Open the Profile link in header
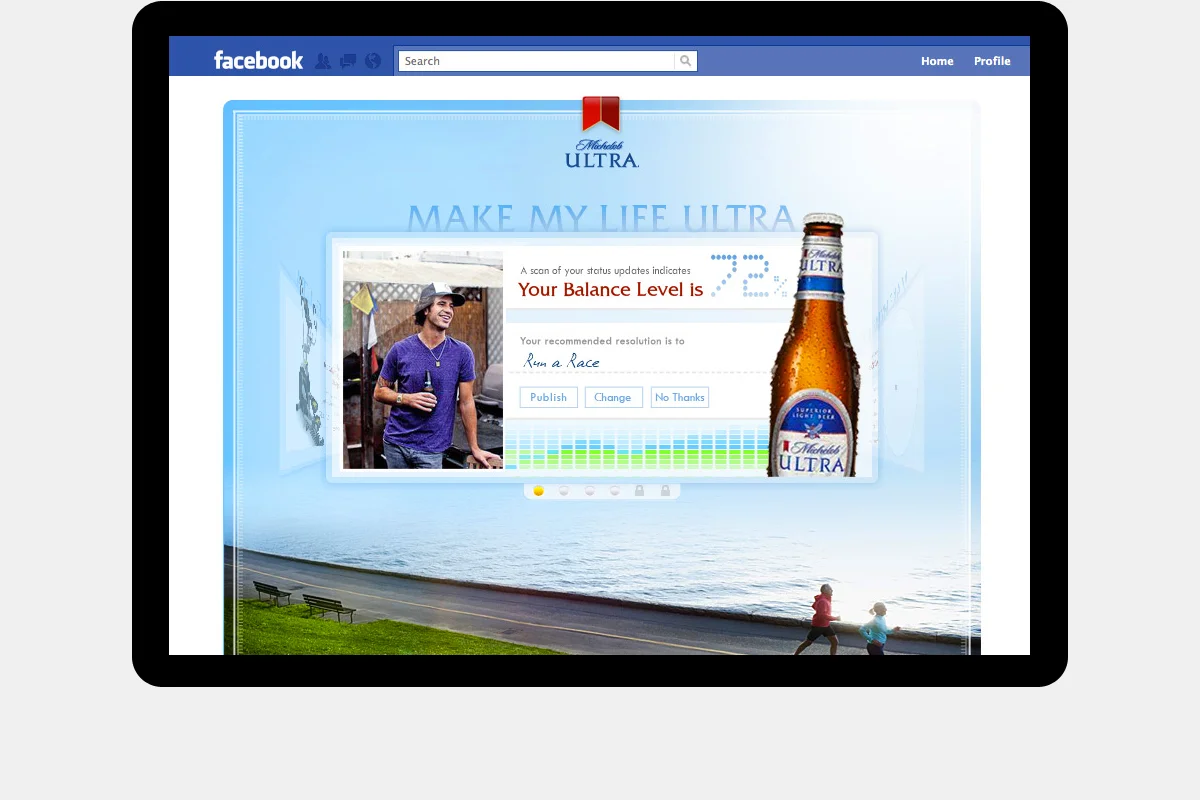The image size is (1200, 800). tap(992, 61)
